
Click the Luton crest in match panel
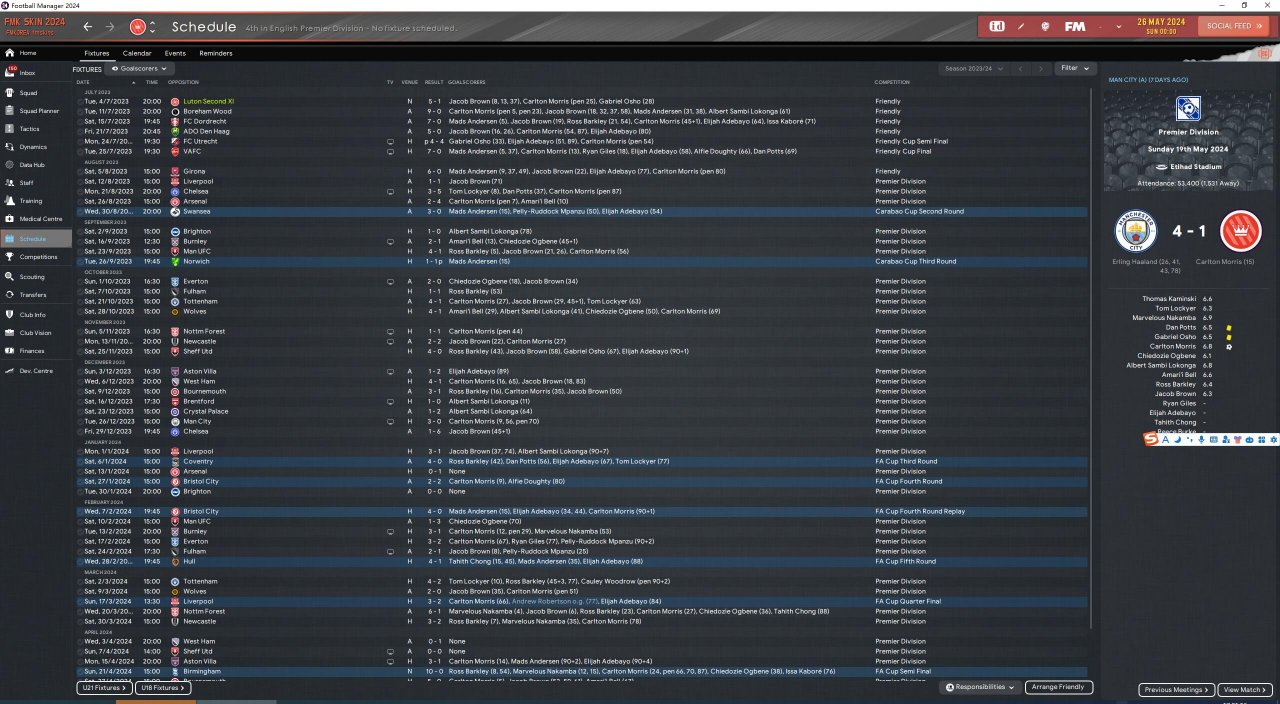1241,232
